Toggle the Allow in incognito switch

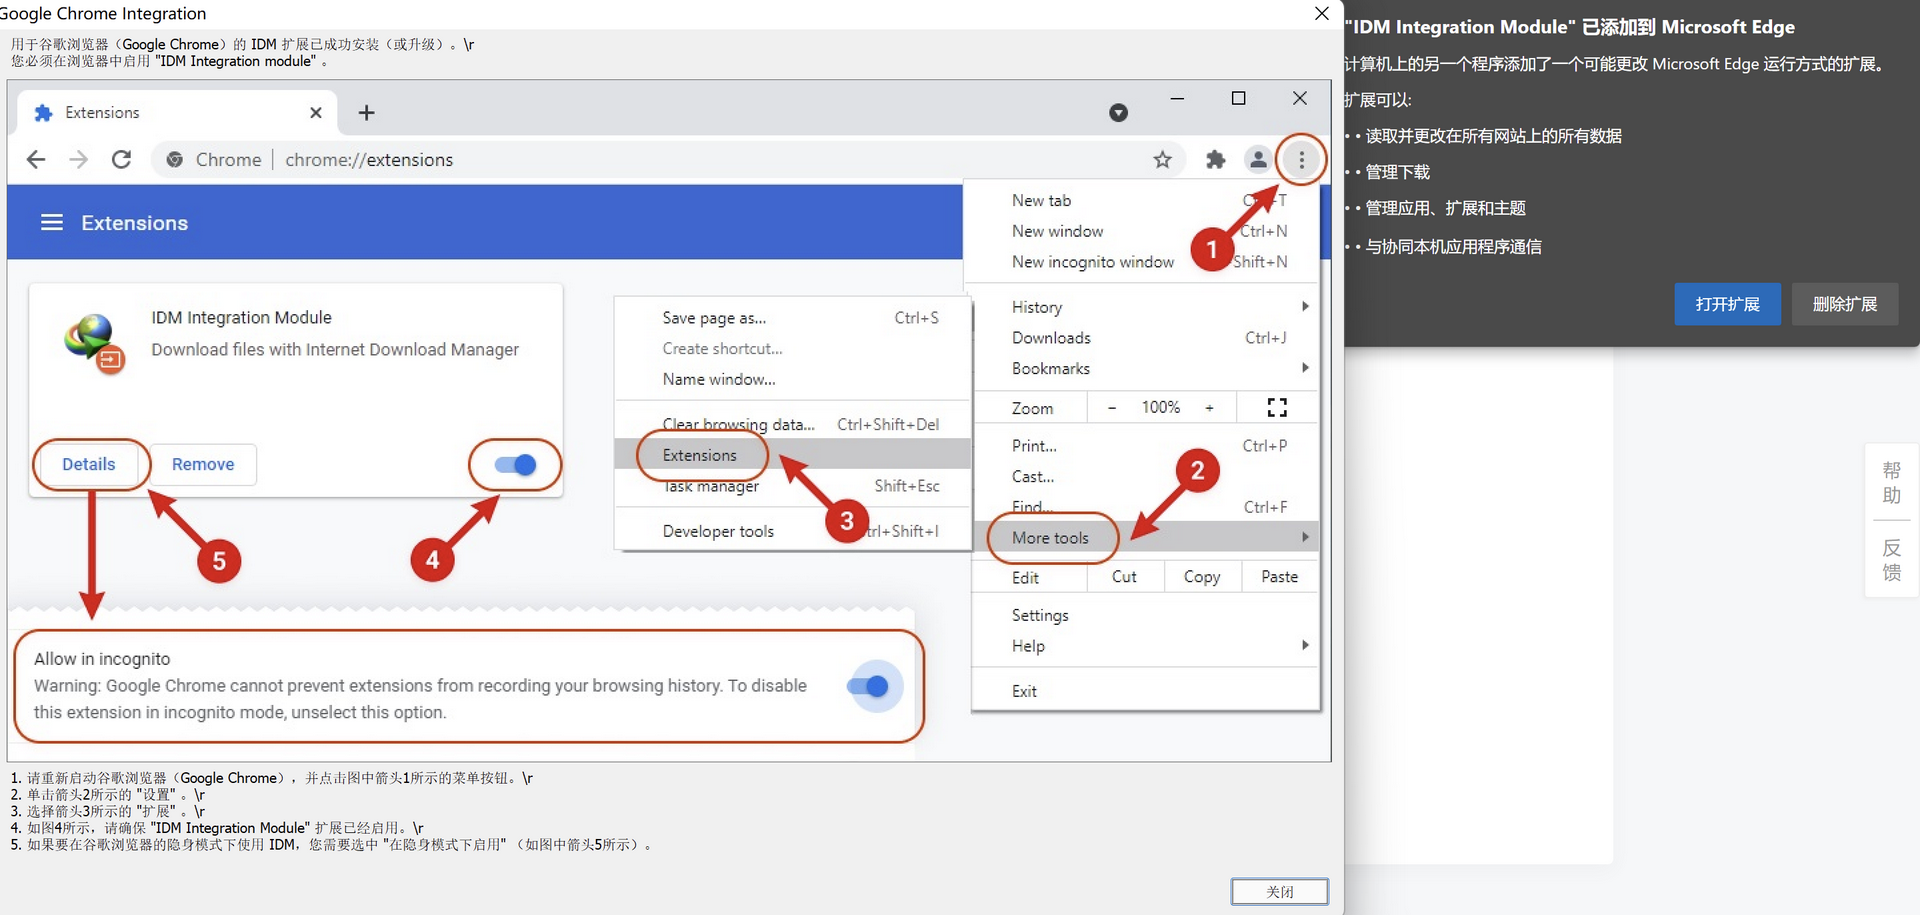click(868, 686)
